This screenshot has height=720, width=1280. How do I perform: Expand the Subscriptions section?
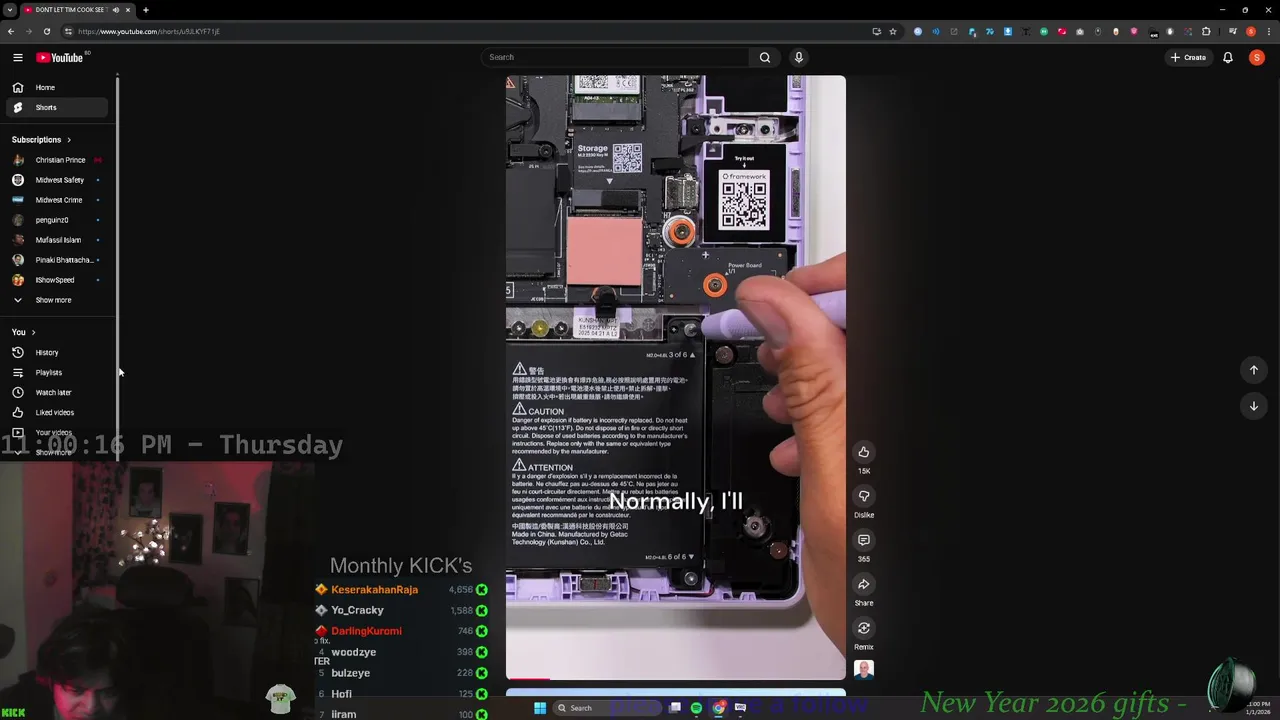tap(41, 139)
